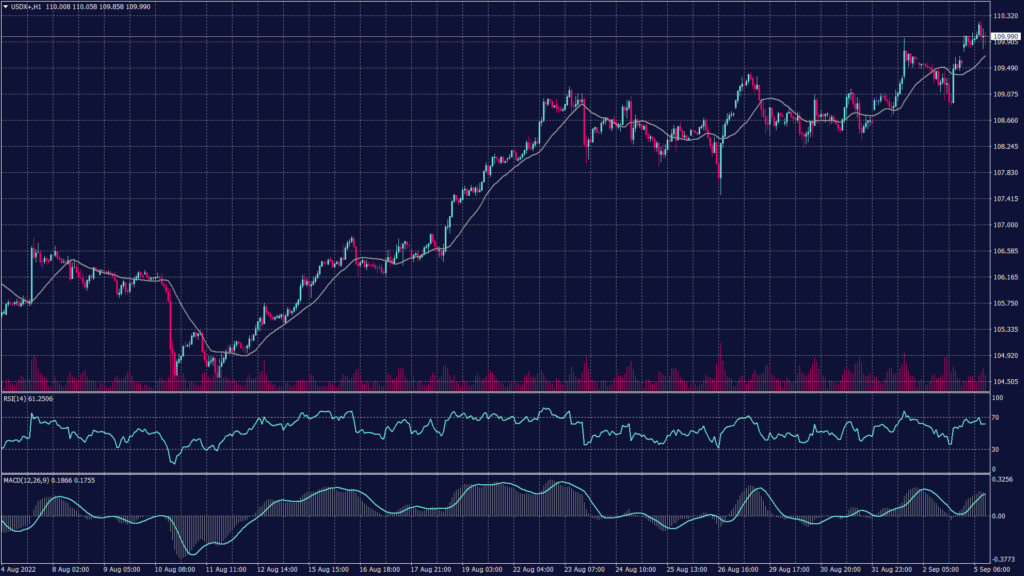Click the RSI level 70 line
Viewport: 1024px width, 576px height.
pyautogui.click(x=500, y=417)
